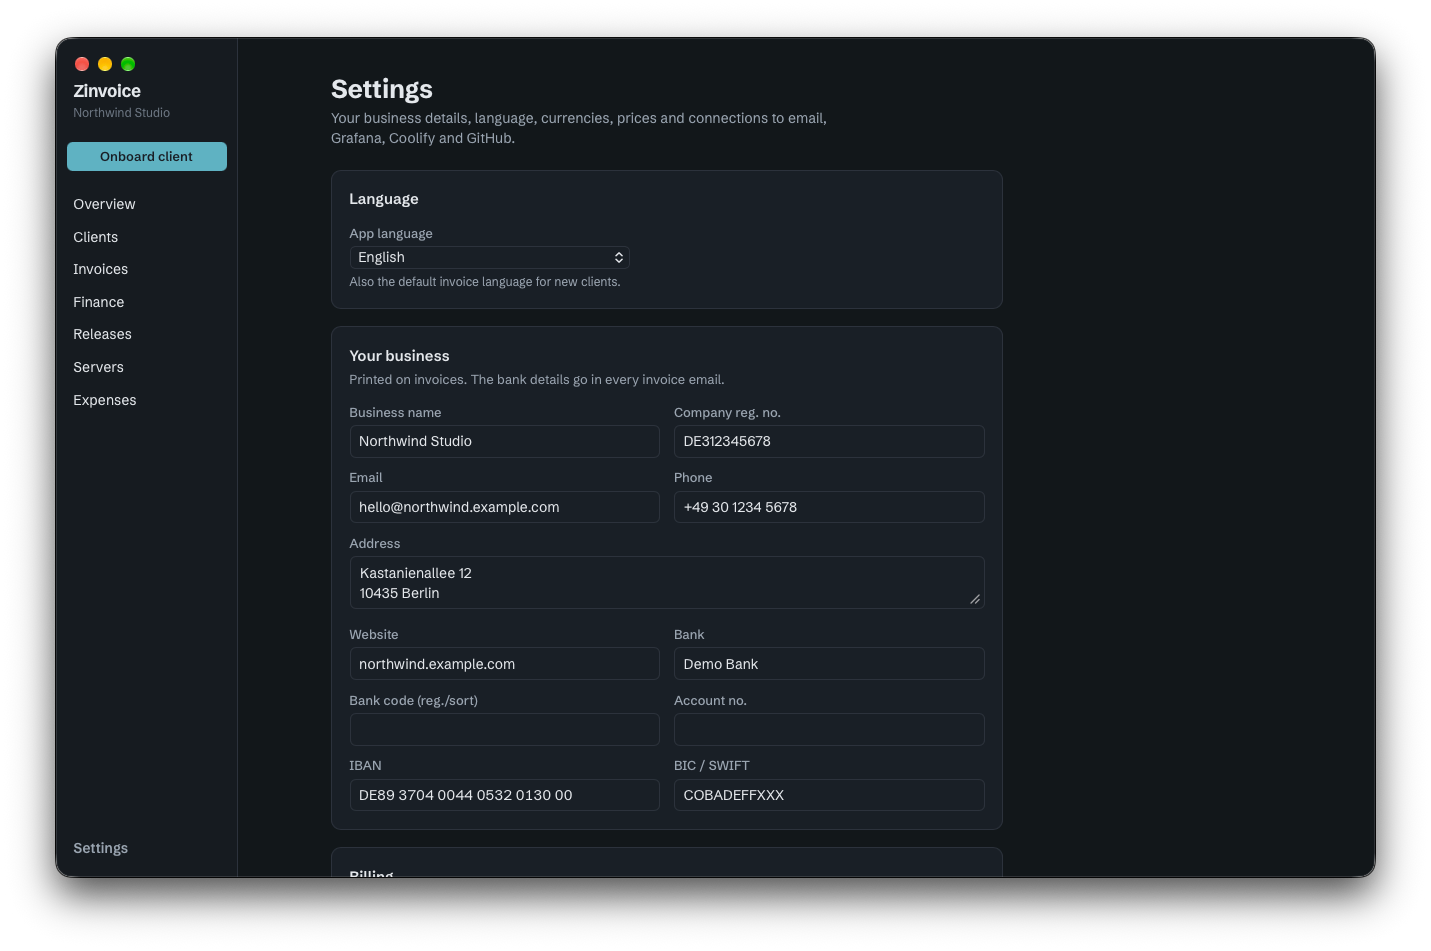
Task: Close the Zinvoice window
Action: click(82, 64)
